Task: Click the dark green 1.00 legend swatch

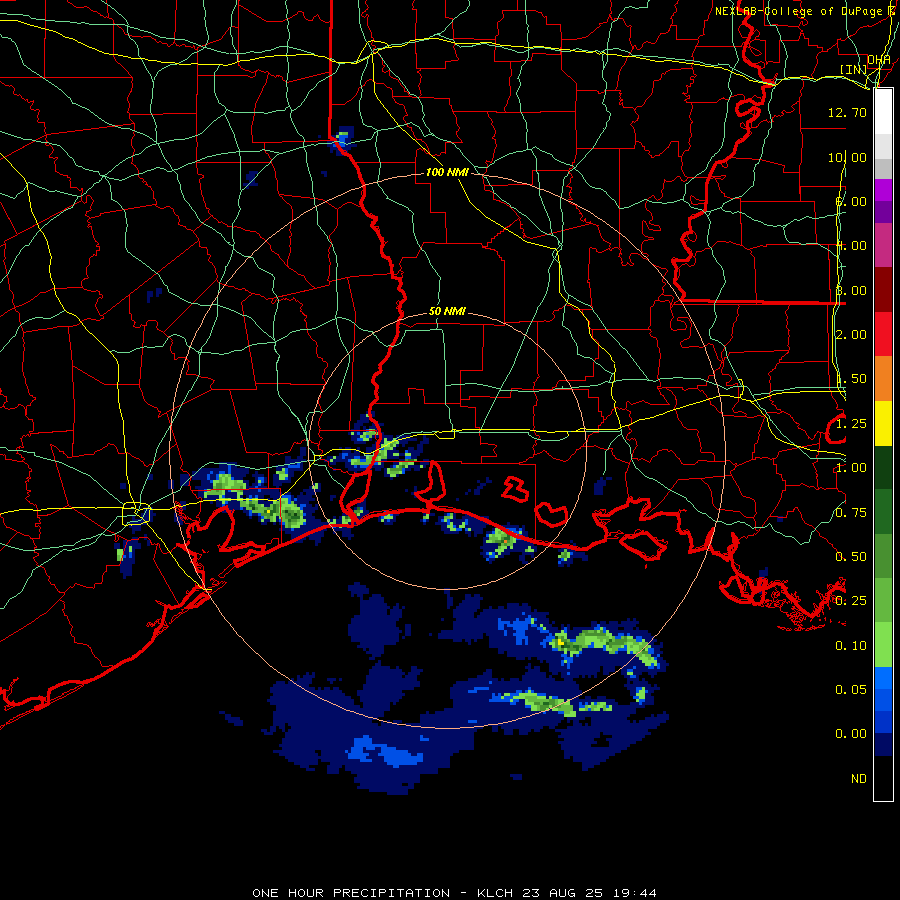Action: (883, 467)
